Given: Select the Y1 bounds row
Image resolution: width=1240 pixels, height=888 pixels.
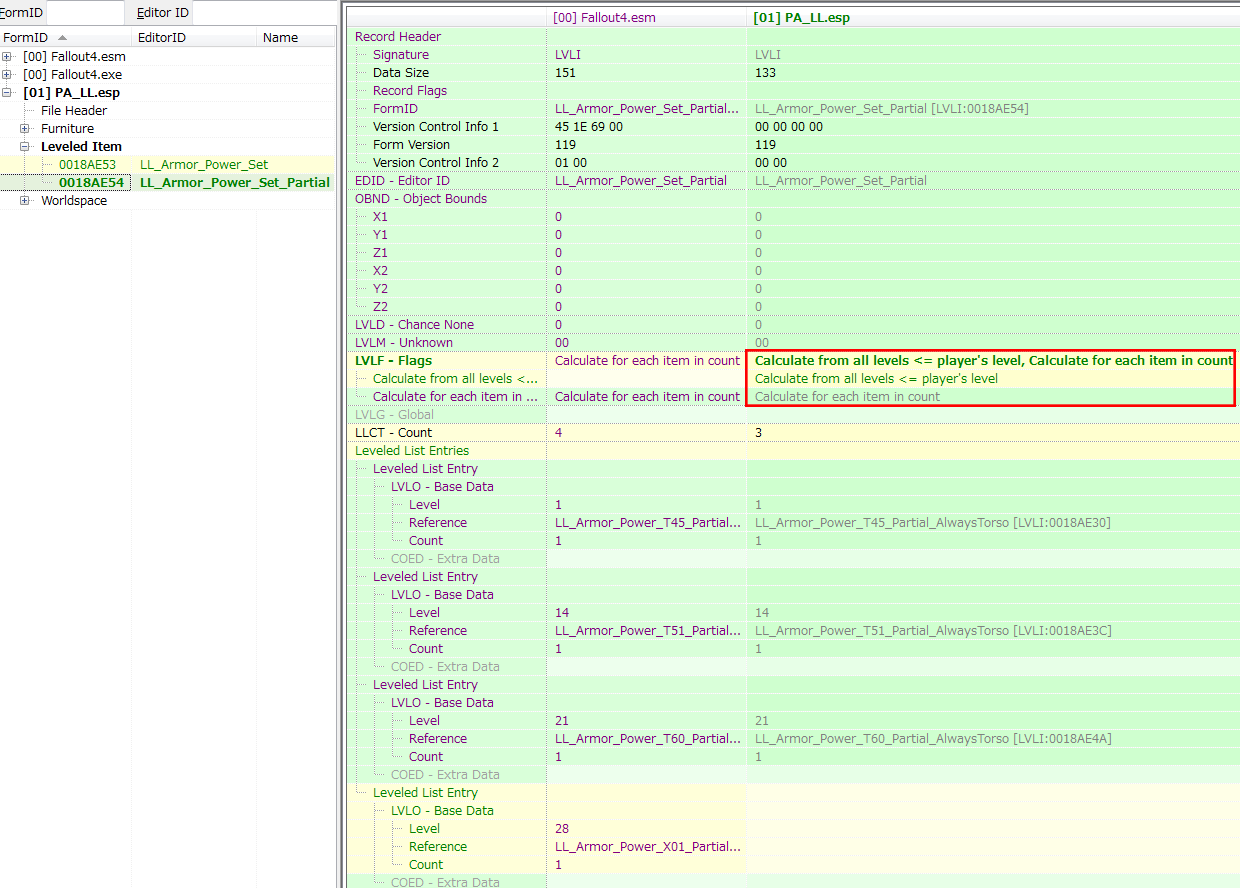Looking at the screenshot, I should coord(380,234).
